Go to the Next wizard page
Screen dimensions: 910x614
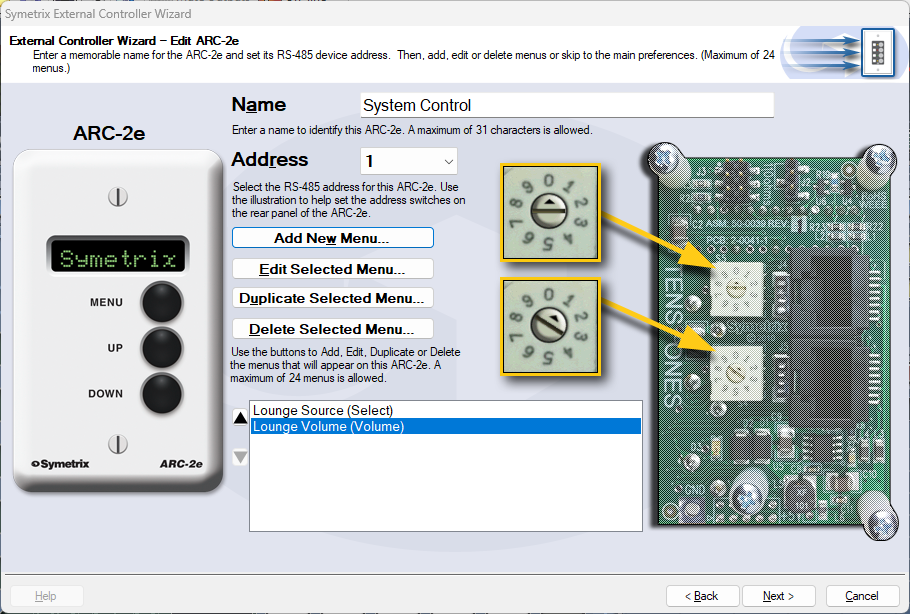(778, 596)
